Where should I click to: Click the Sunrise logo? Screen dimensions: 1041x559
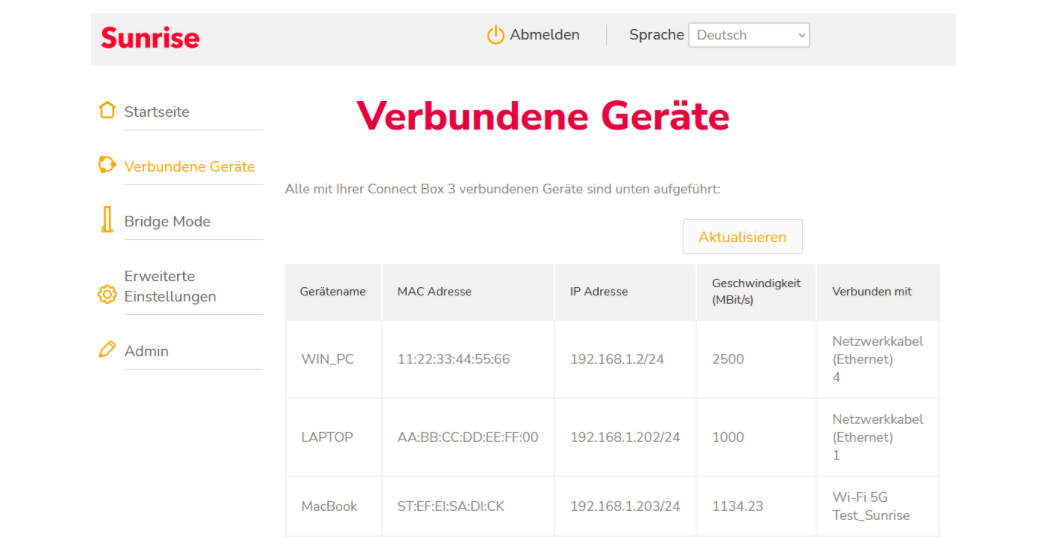[150, 38]
